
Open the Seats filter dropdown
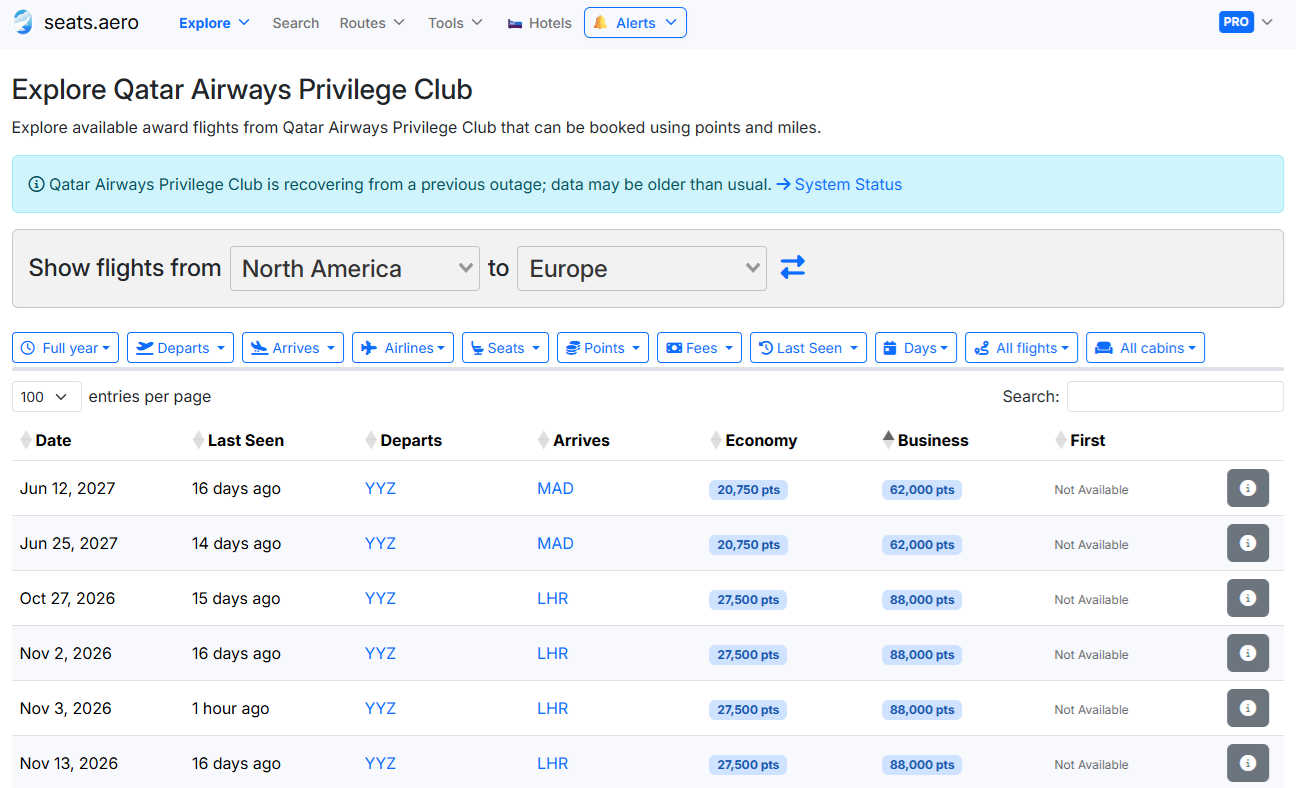(505, 348)
